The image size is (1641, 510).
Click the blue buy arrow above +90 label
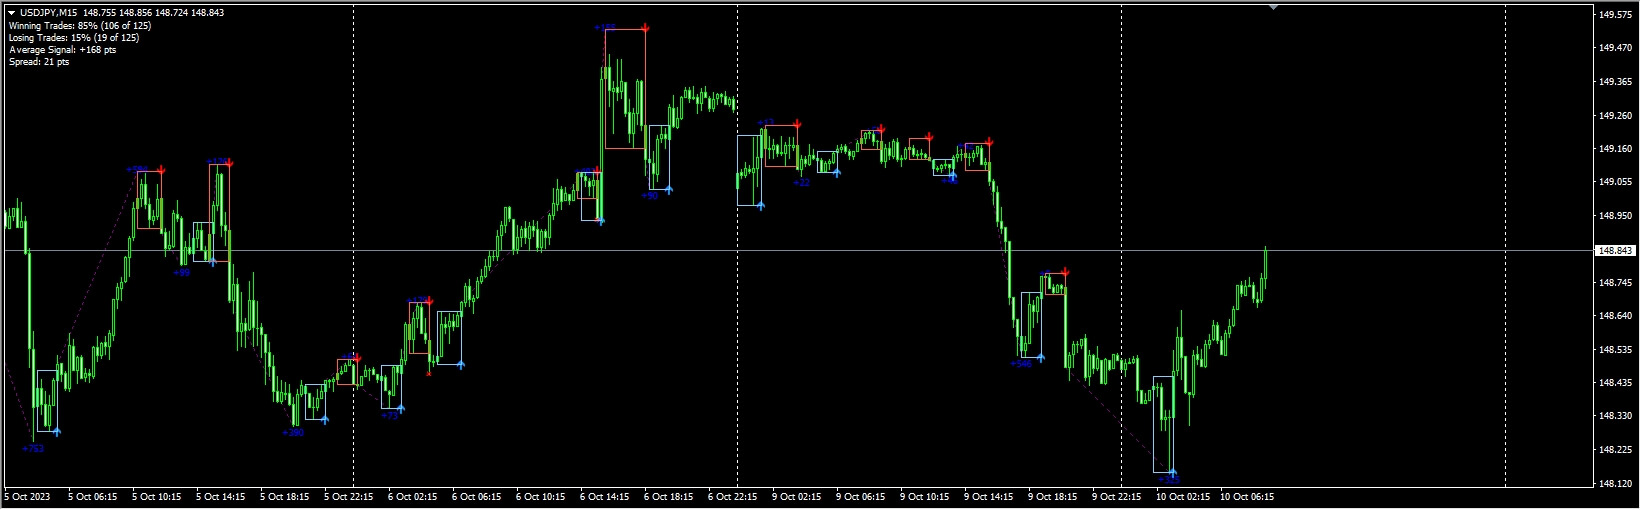click(668, 187)
